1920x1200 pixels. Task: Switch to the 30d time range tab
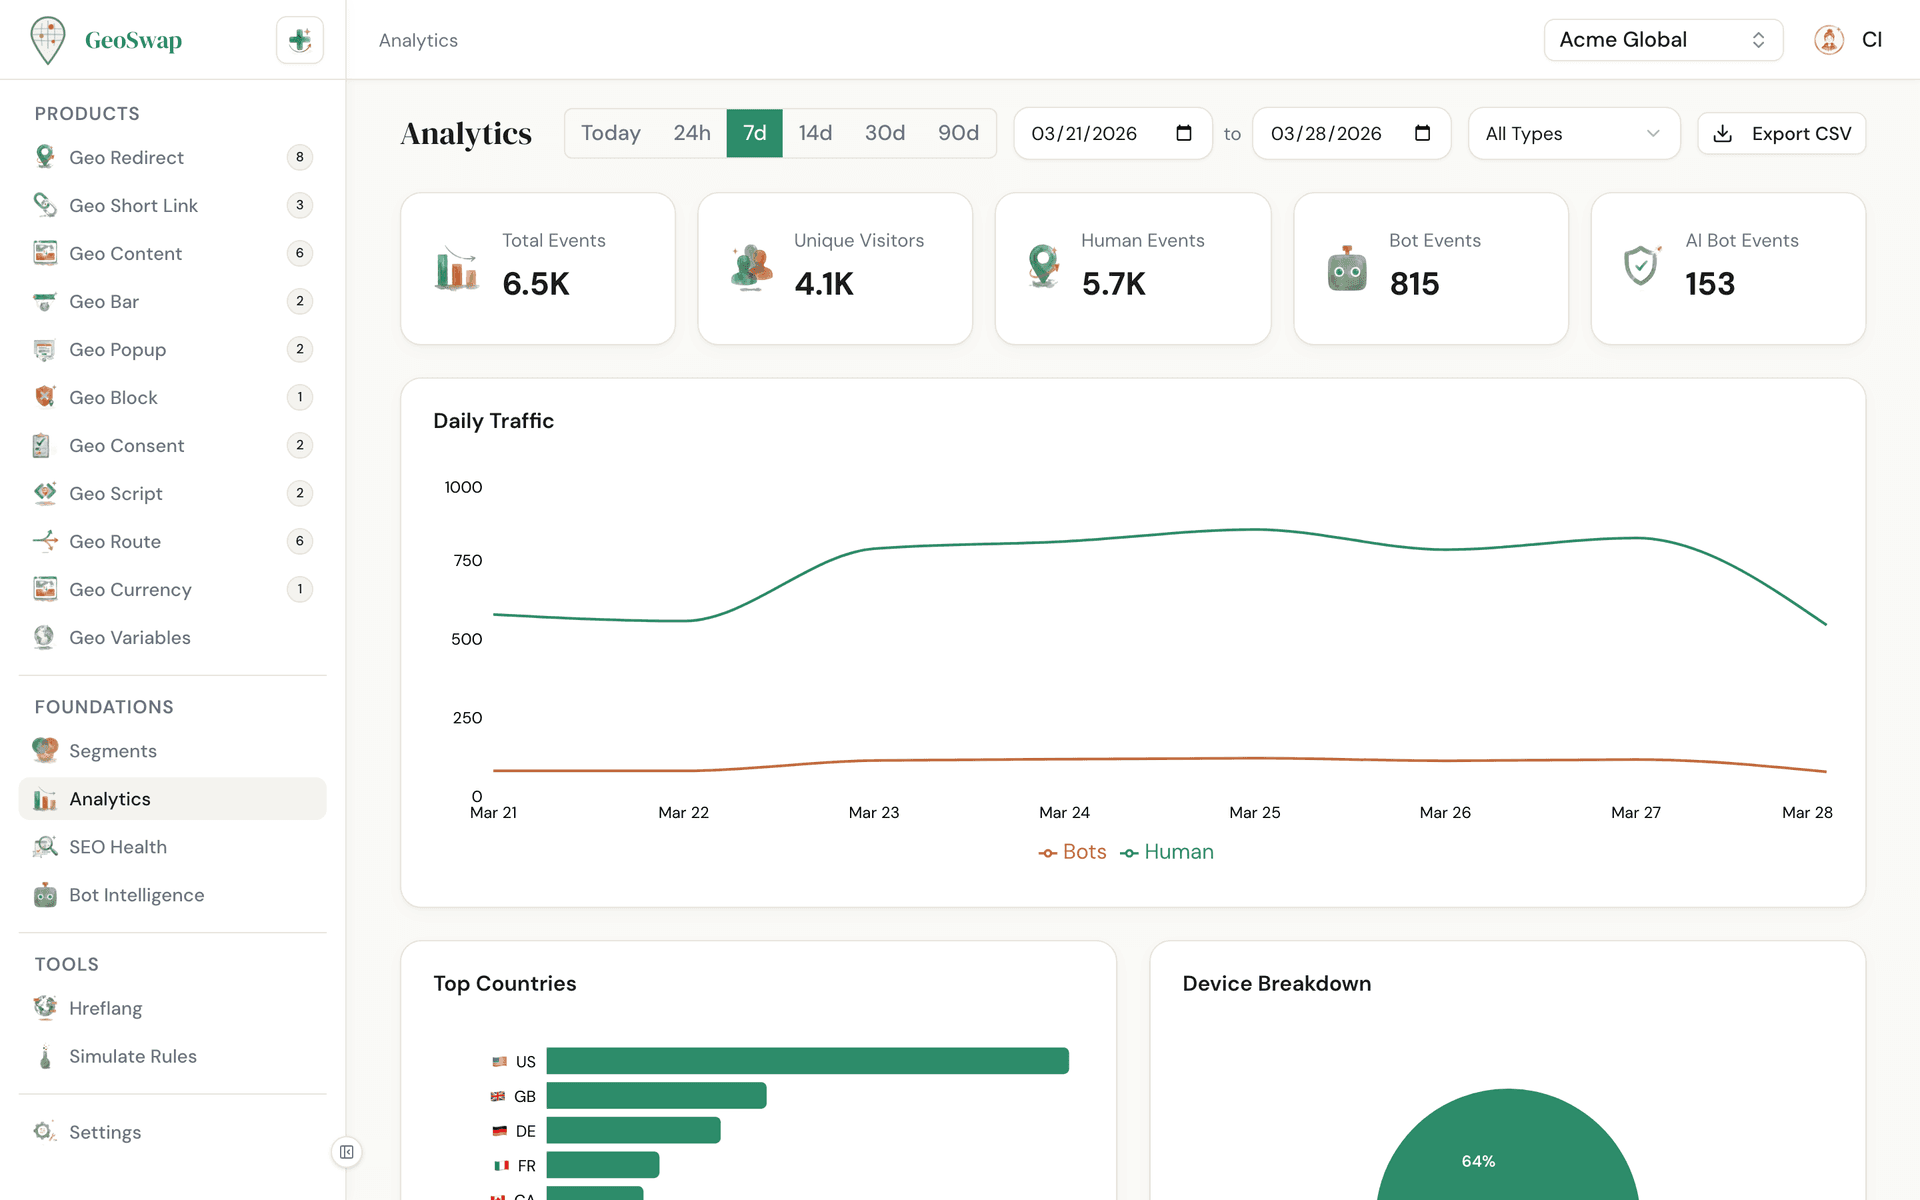(884, 133)
